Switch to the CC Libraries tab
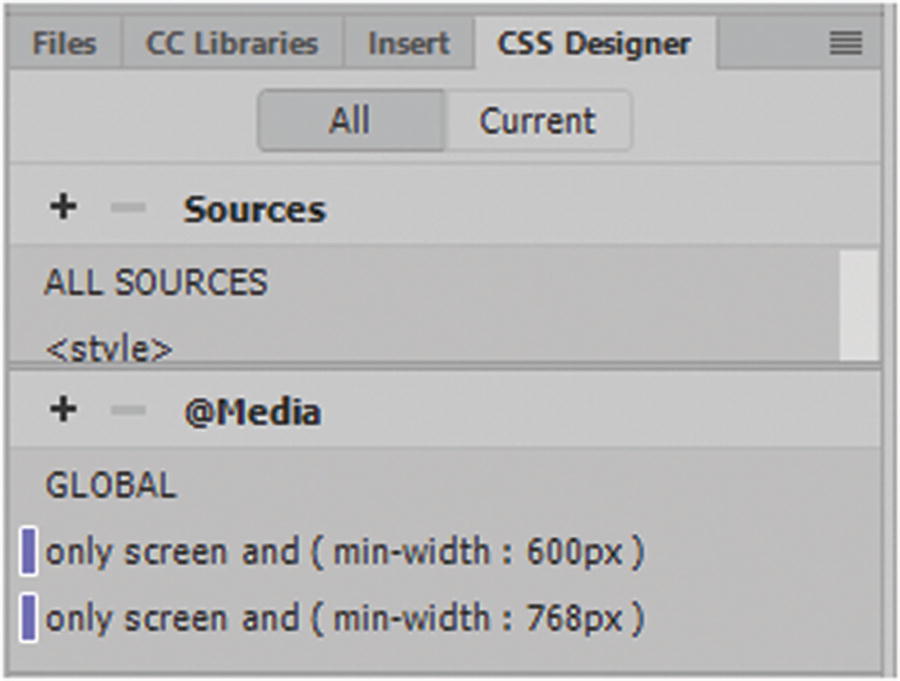The width and height of the screenshot is (900, 681). pos(232,44)
